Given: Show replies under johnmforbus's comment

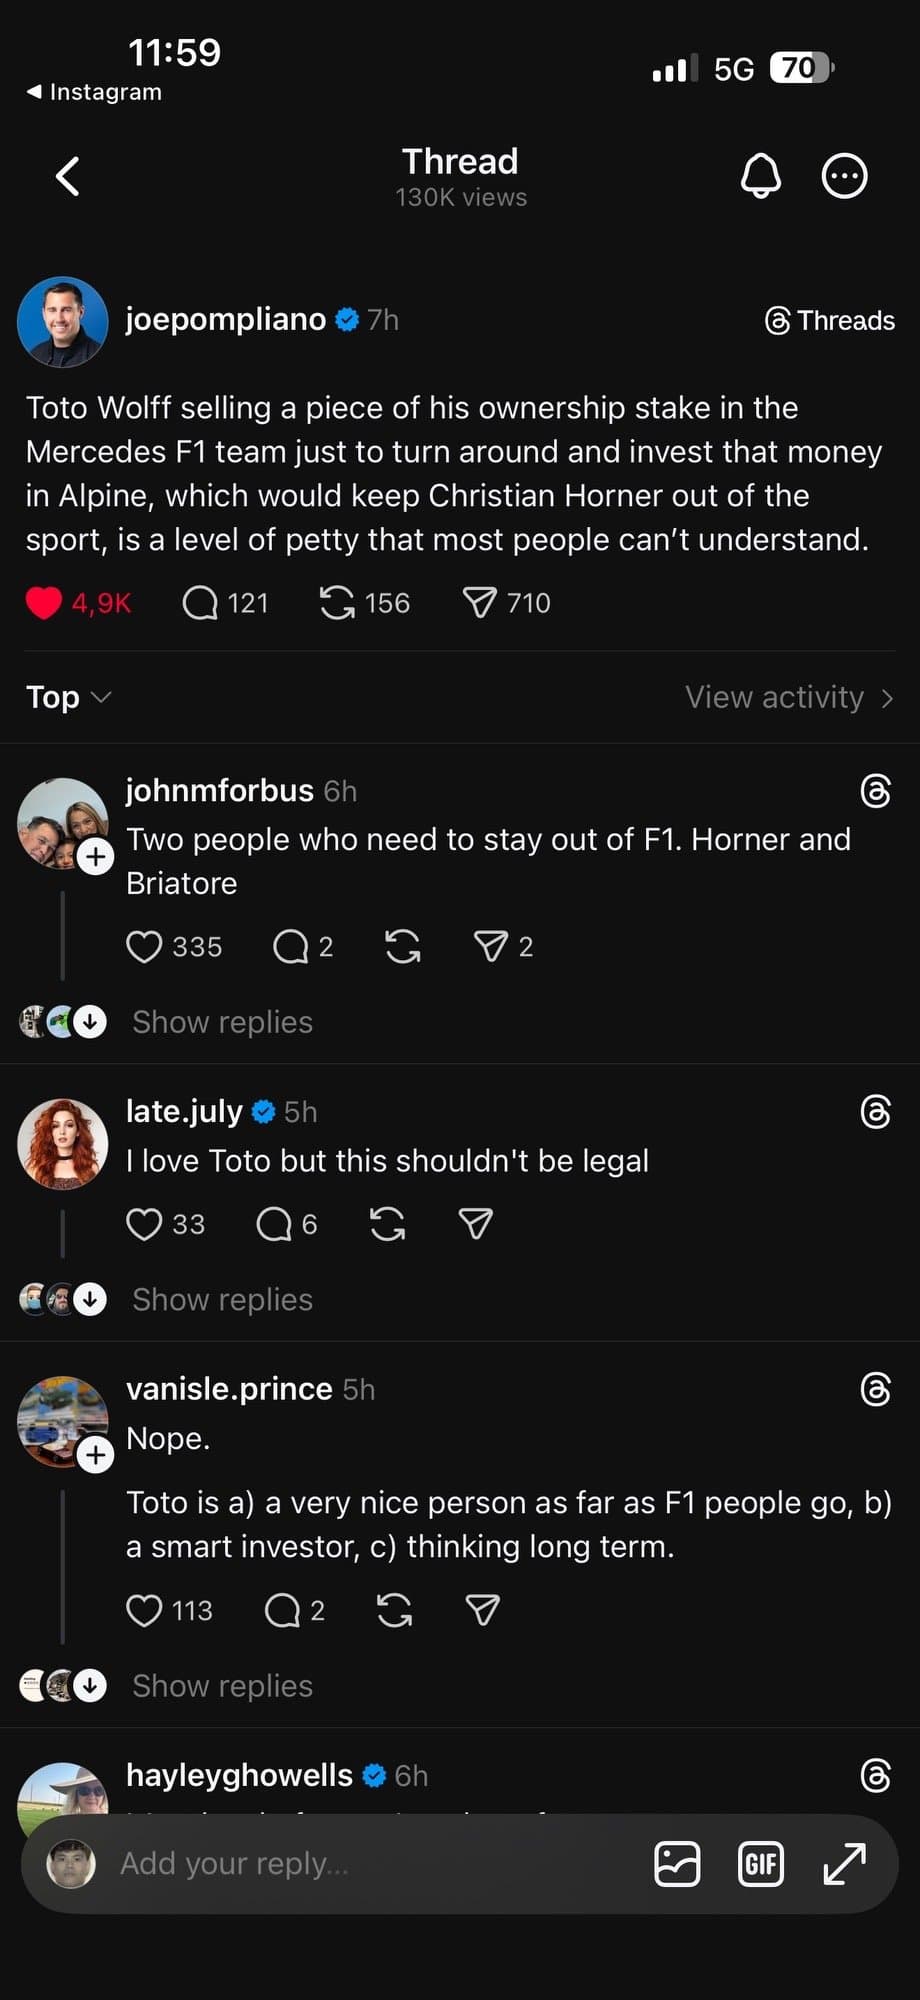Looking at the screenshot, I should (222, 1022).
